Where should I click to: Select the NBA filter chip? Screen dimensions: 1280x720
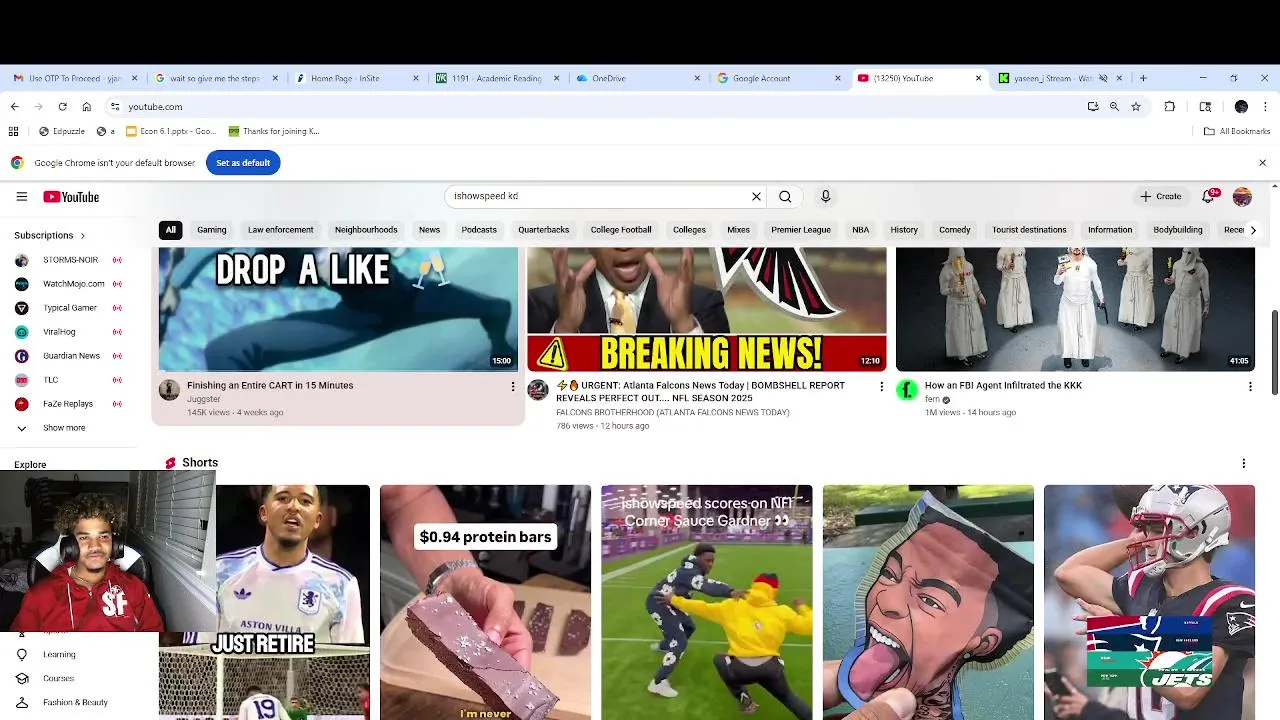(860, 230)
